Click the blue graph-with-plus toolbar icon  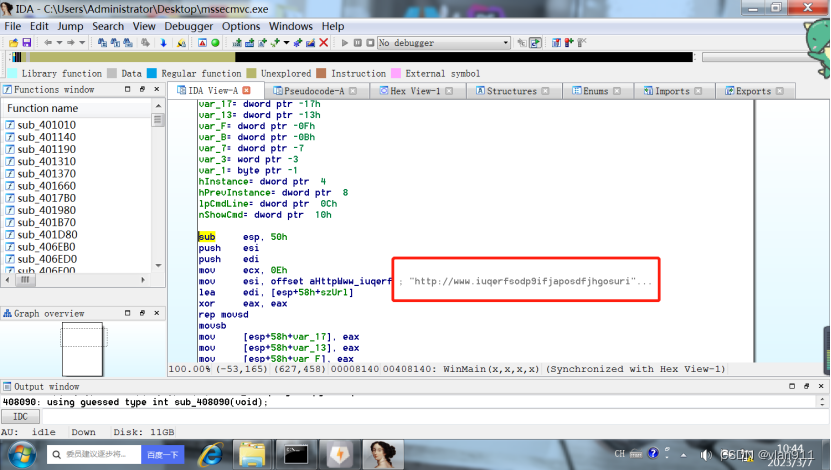tap(249, 42)
